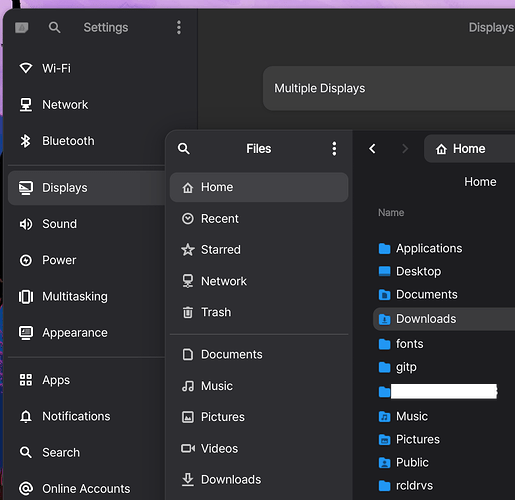Select the Downloads folder in file list
The height and width of the screenshot is (500, 515).
(444, 319)
